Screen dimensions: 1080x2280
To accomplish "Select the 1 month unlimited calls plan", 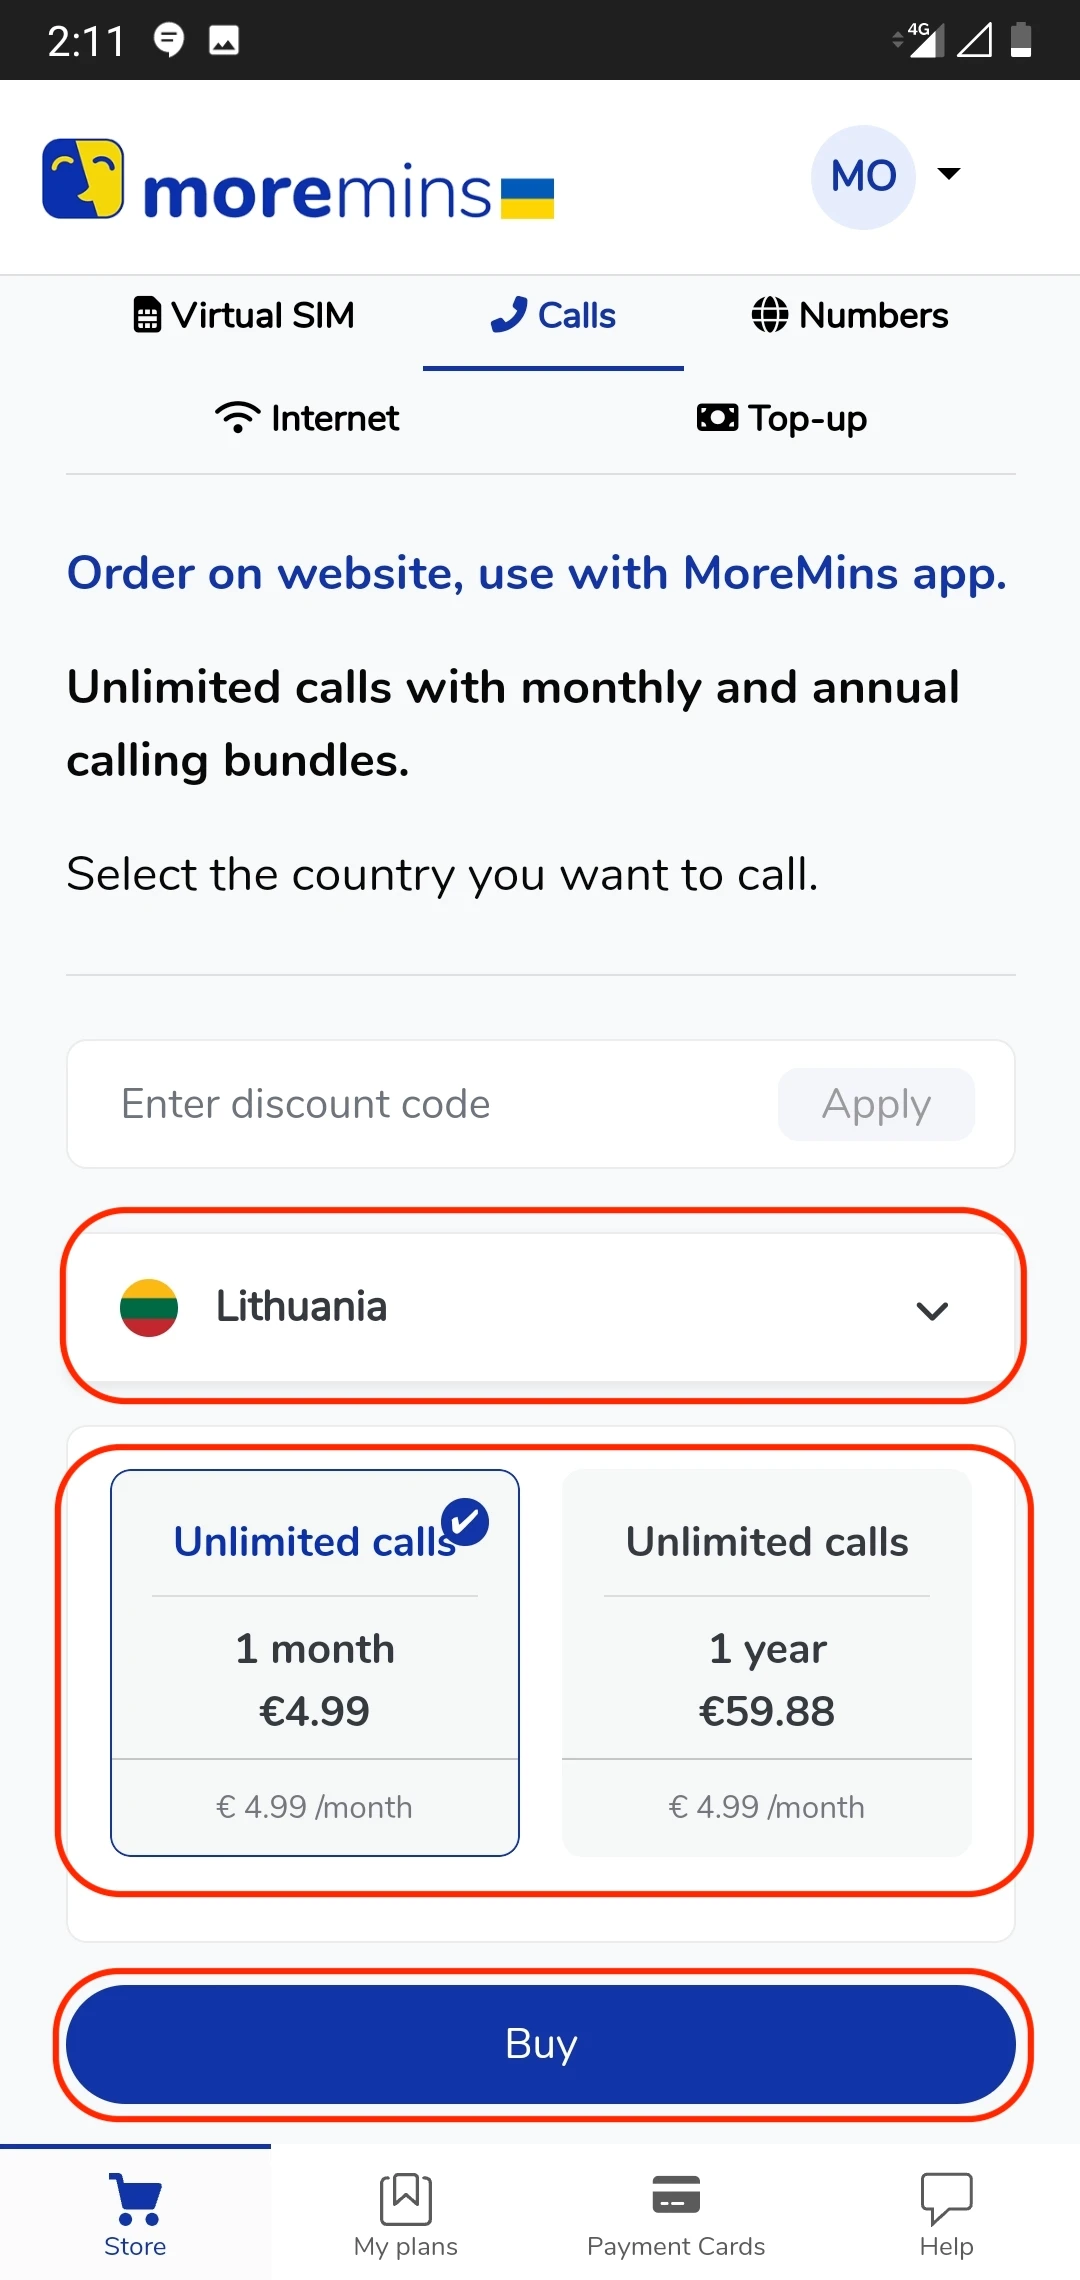I will (x=315, y=1662).
